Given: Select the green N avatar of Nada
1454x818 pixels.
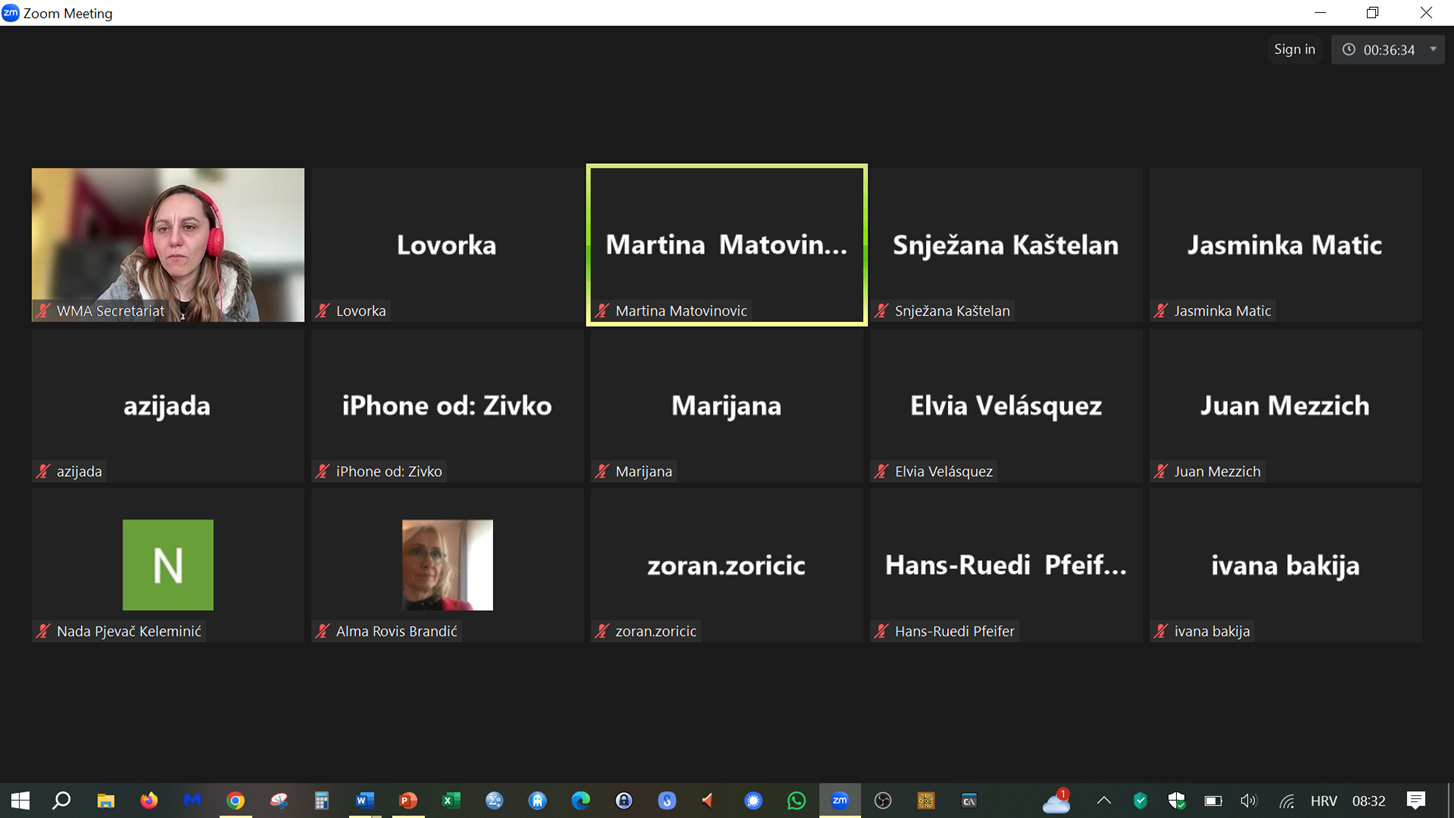Looking at the screenshot, I should pos(168,565).
